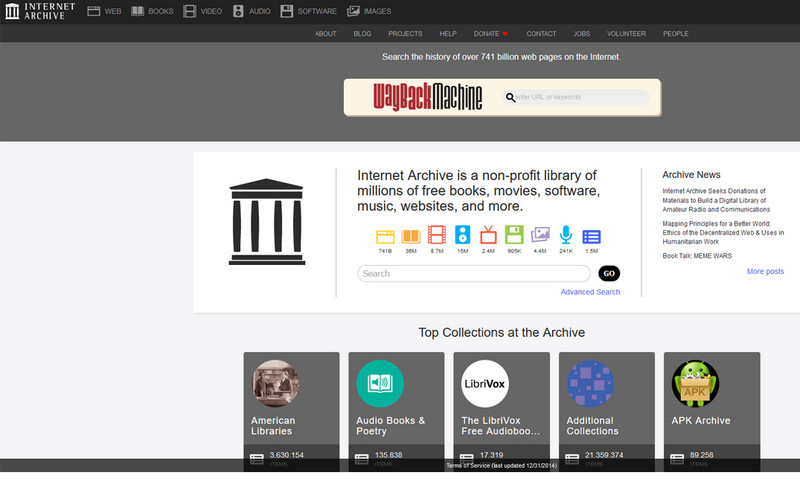Click the 89,258 items count
Screen dimensions: 800x484
click(x=702, y=455)
